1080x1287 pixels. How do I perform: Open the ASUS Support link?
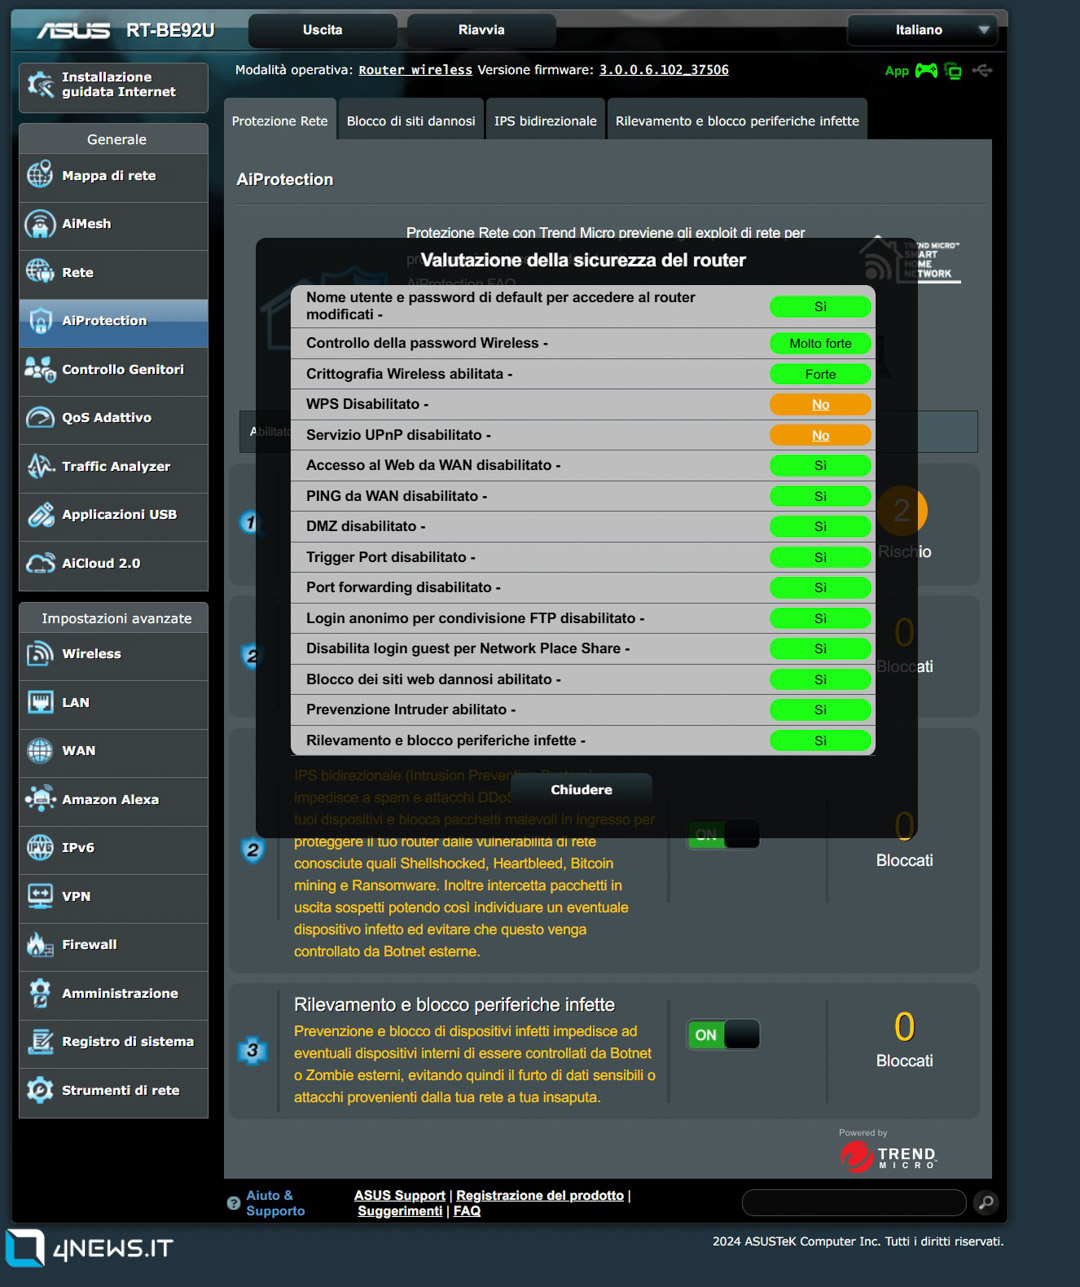[400, 1196]
